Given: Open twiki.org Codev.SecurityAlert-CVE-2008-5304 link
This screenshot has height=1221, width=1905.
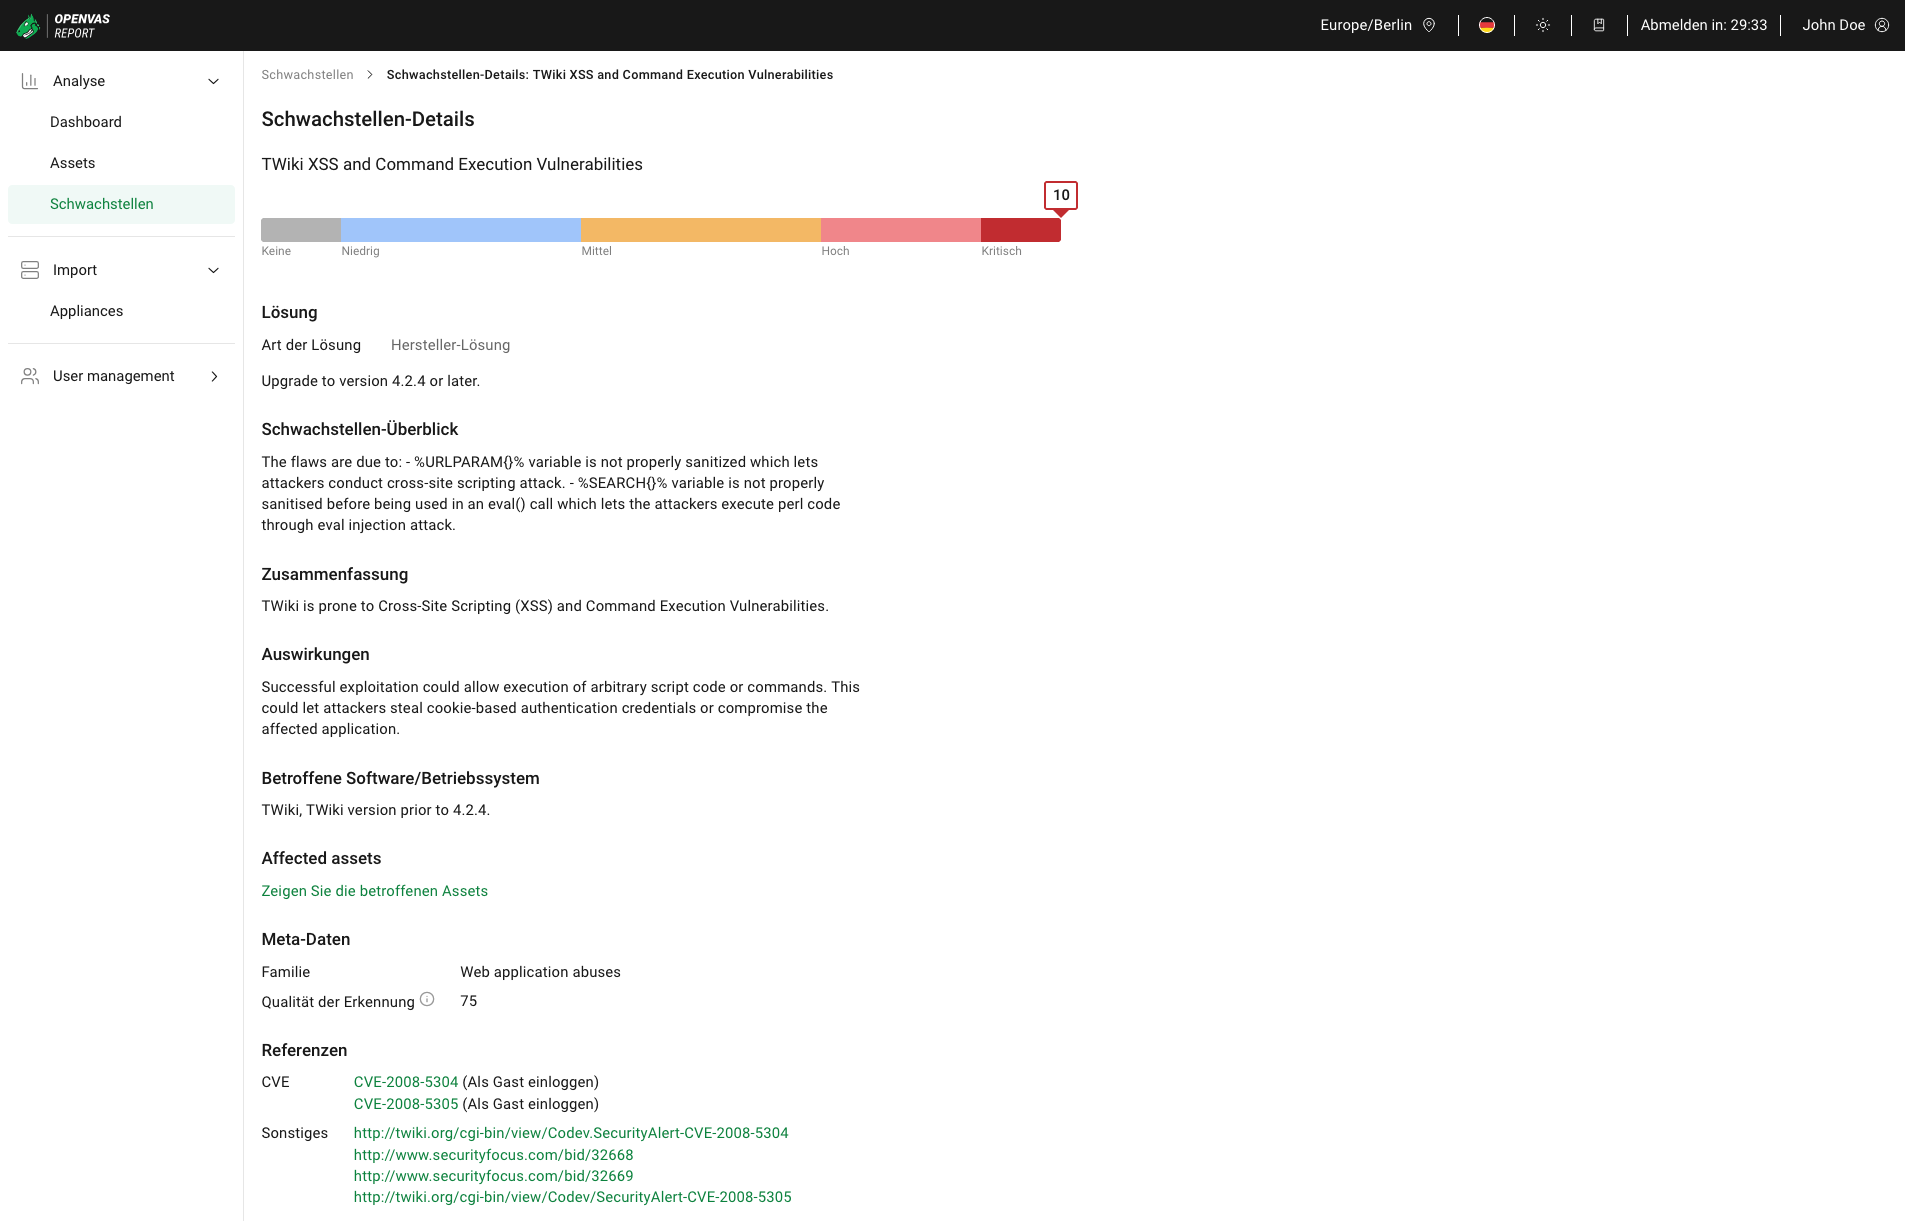Looking at the screenshot, I should pyautogui.click(x=570, y=1133).
